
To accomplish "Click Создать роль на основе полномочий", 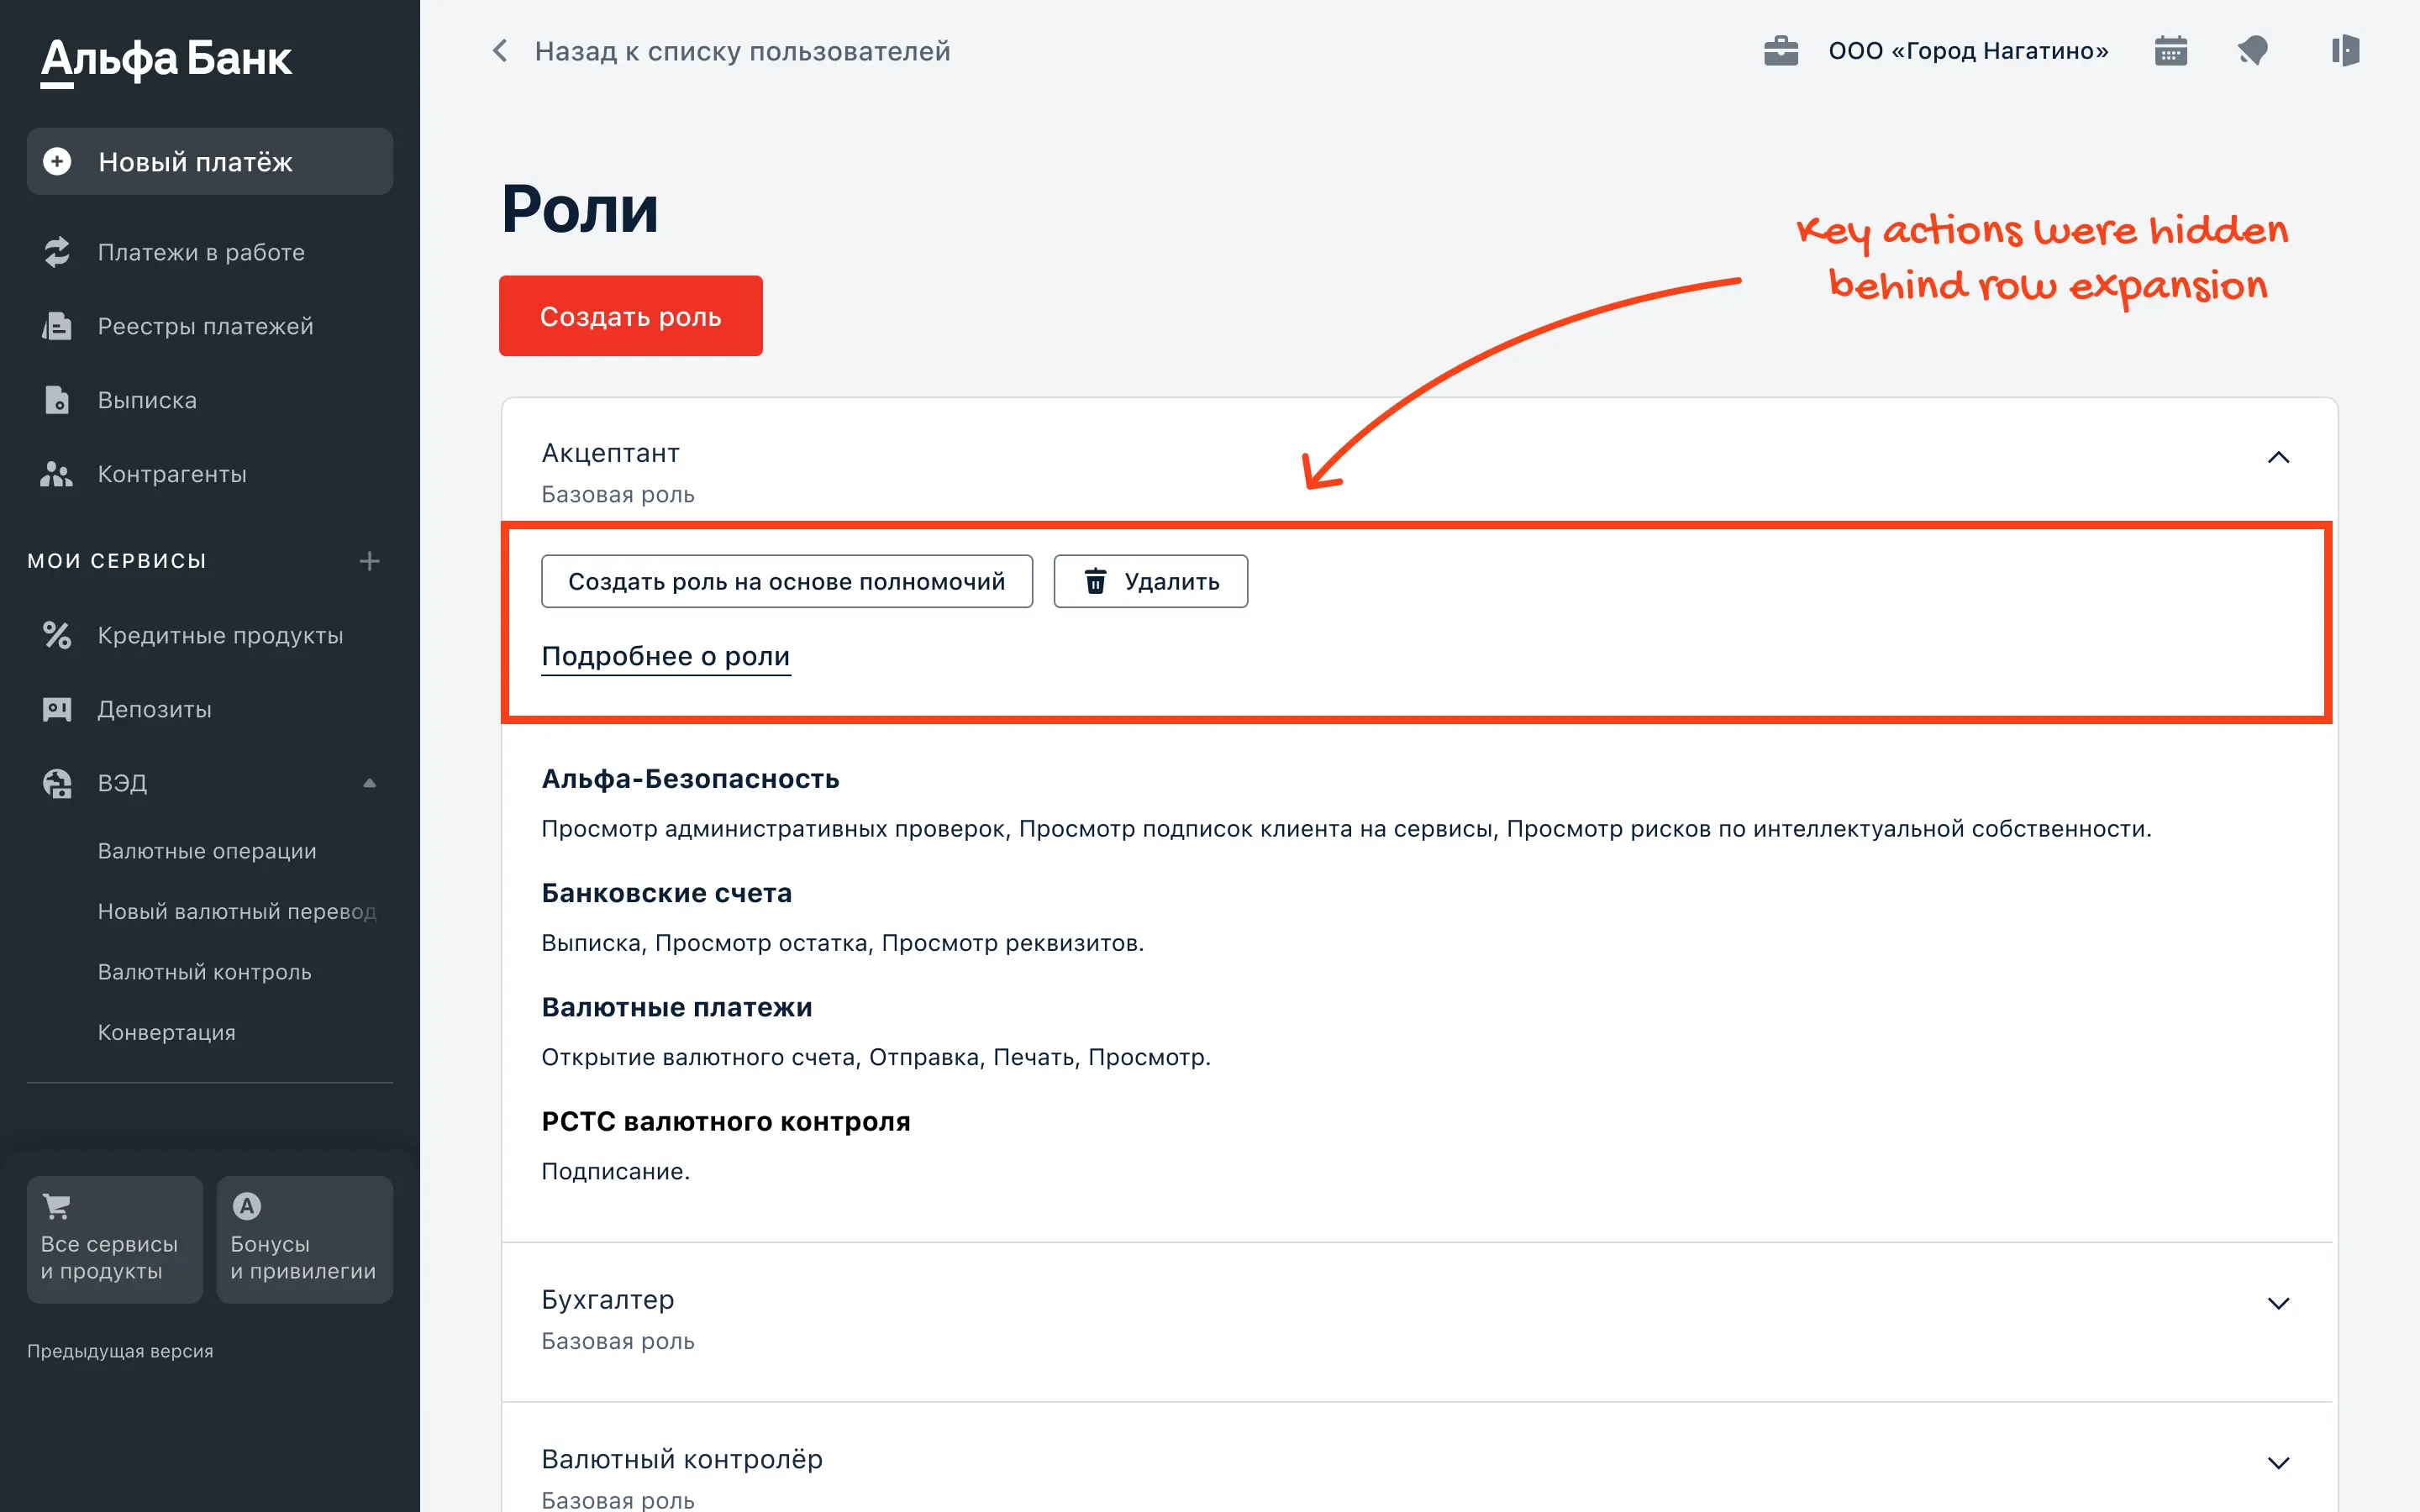I will tap(786, 581).
